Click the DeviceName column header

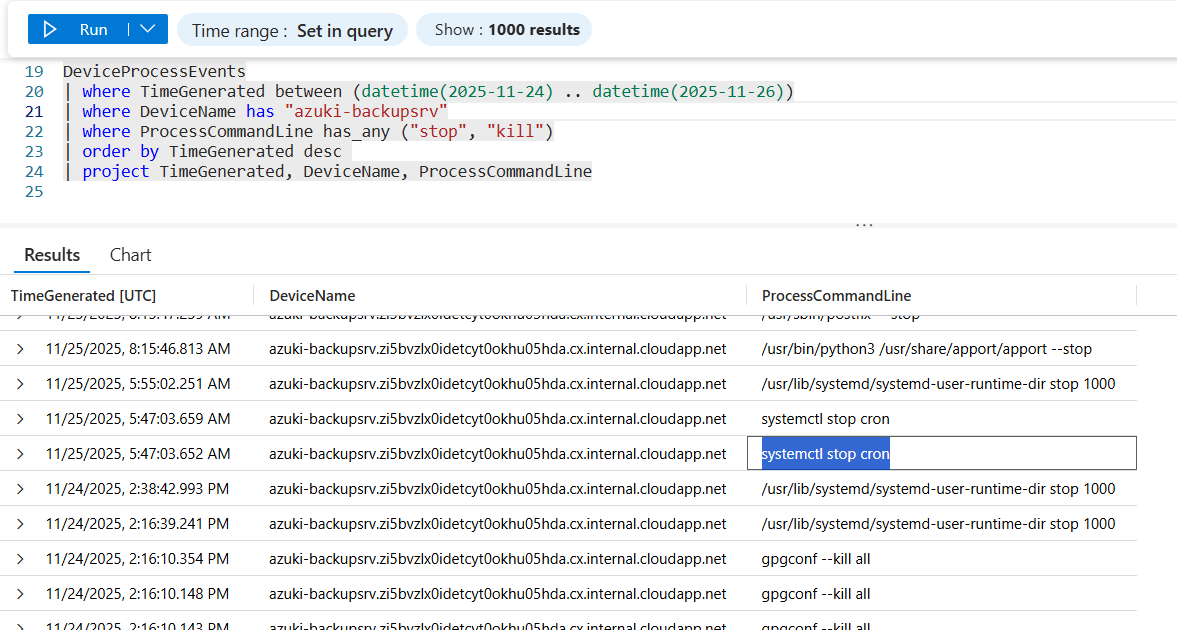[312, 296]
